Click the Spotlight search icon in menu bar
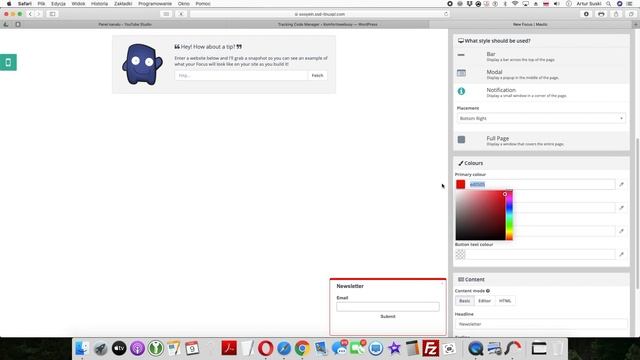This screenshot has width=640, height=360. coord(609,4)
